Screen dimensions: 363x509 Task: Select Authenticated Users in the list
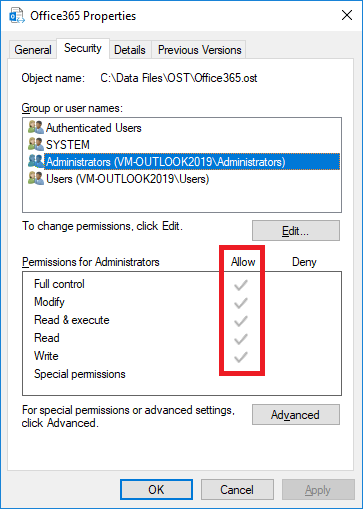(94, 128)
